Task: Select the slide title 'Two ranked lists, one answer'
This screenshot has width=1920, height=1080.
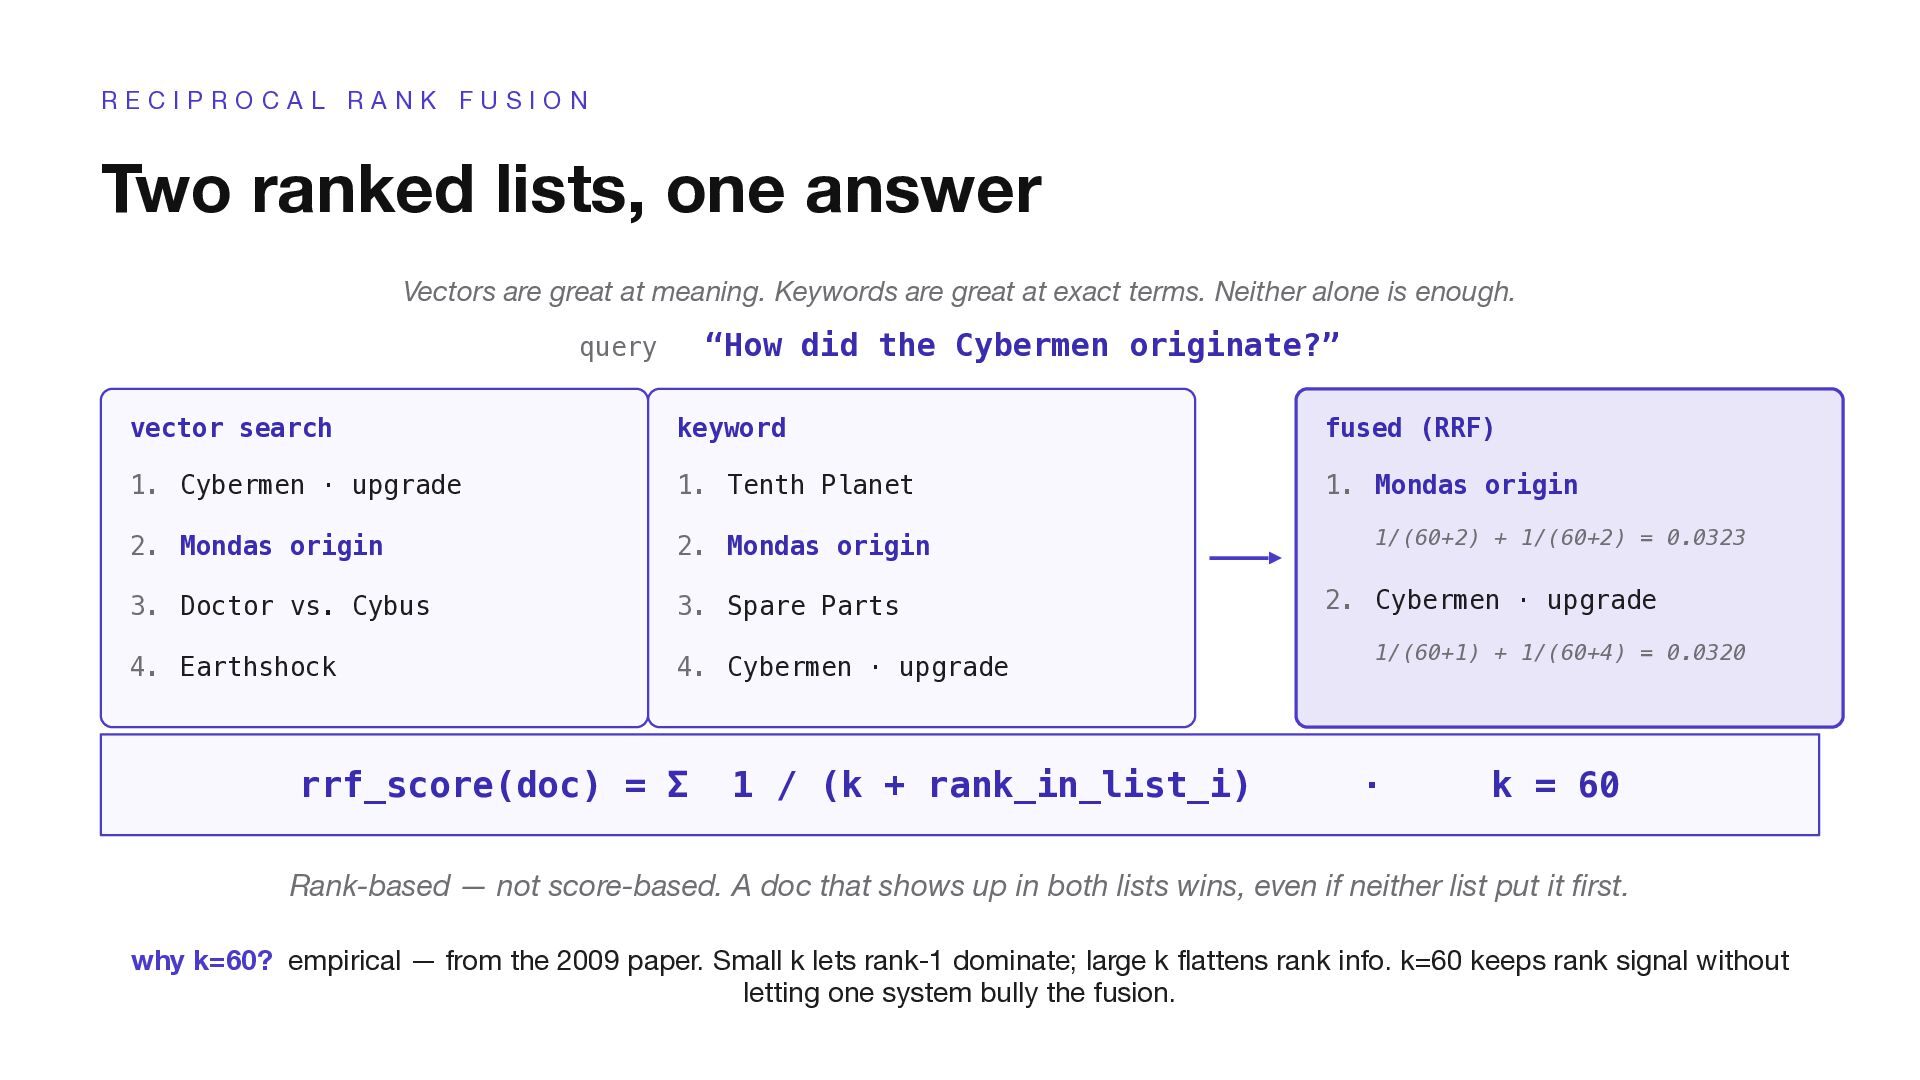Action: click(571, 189)
